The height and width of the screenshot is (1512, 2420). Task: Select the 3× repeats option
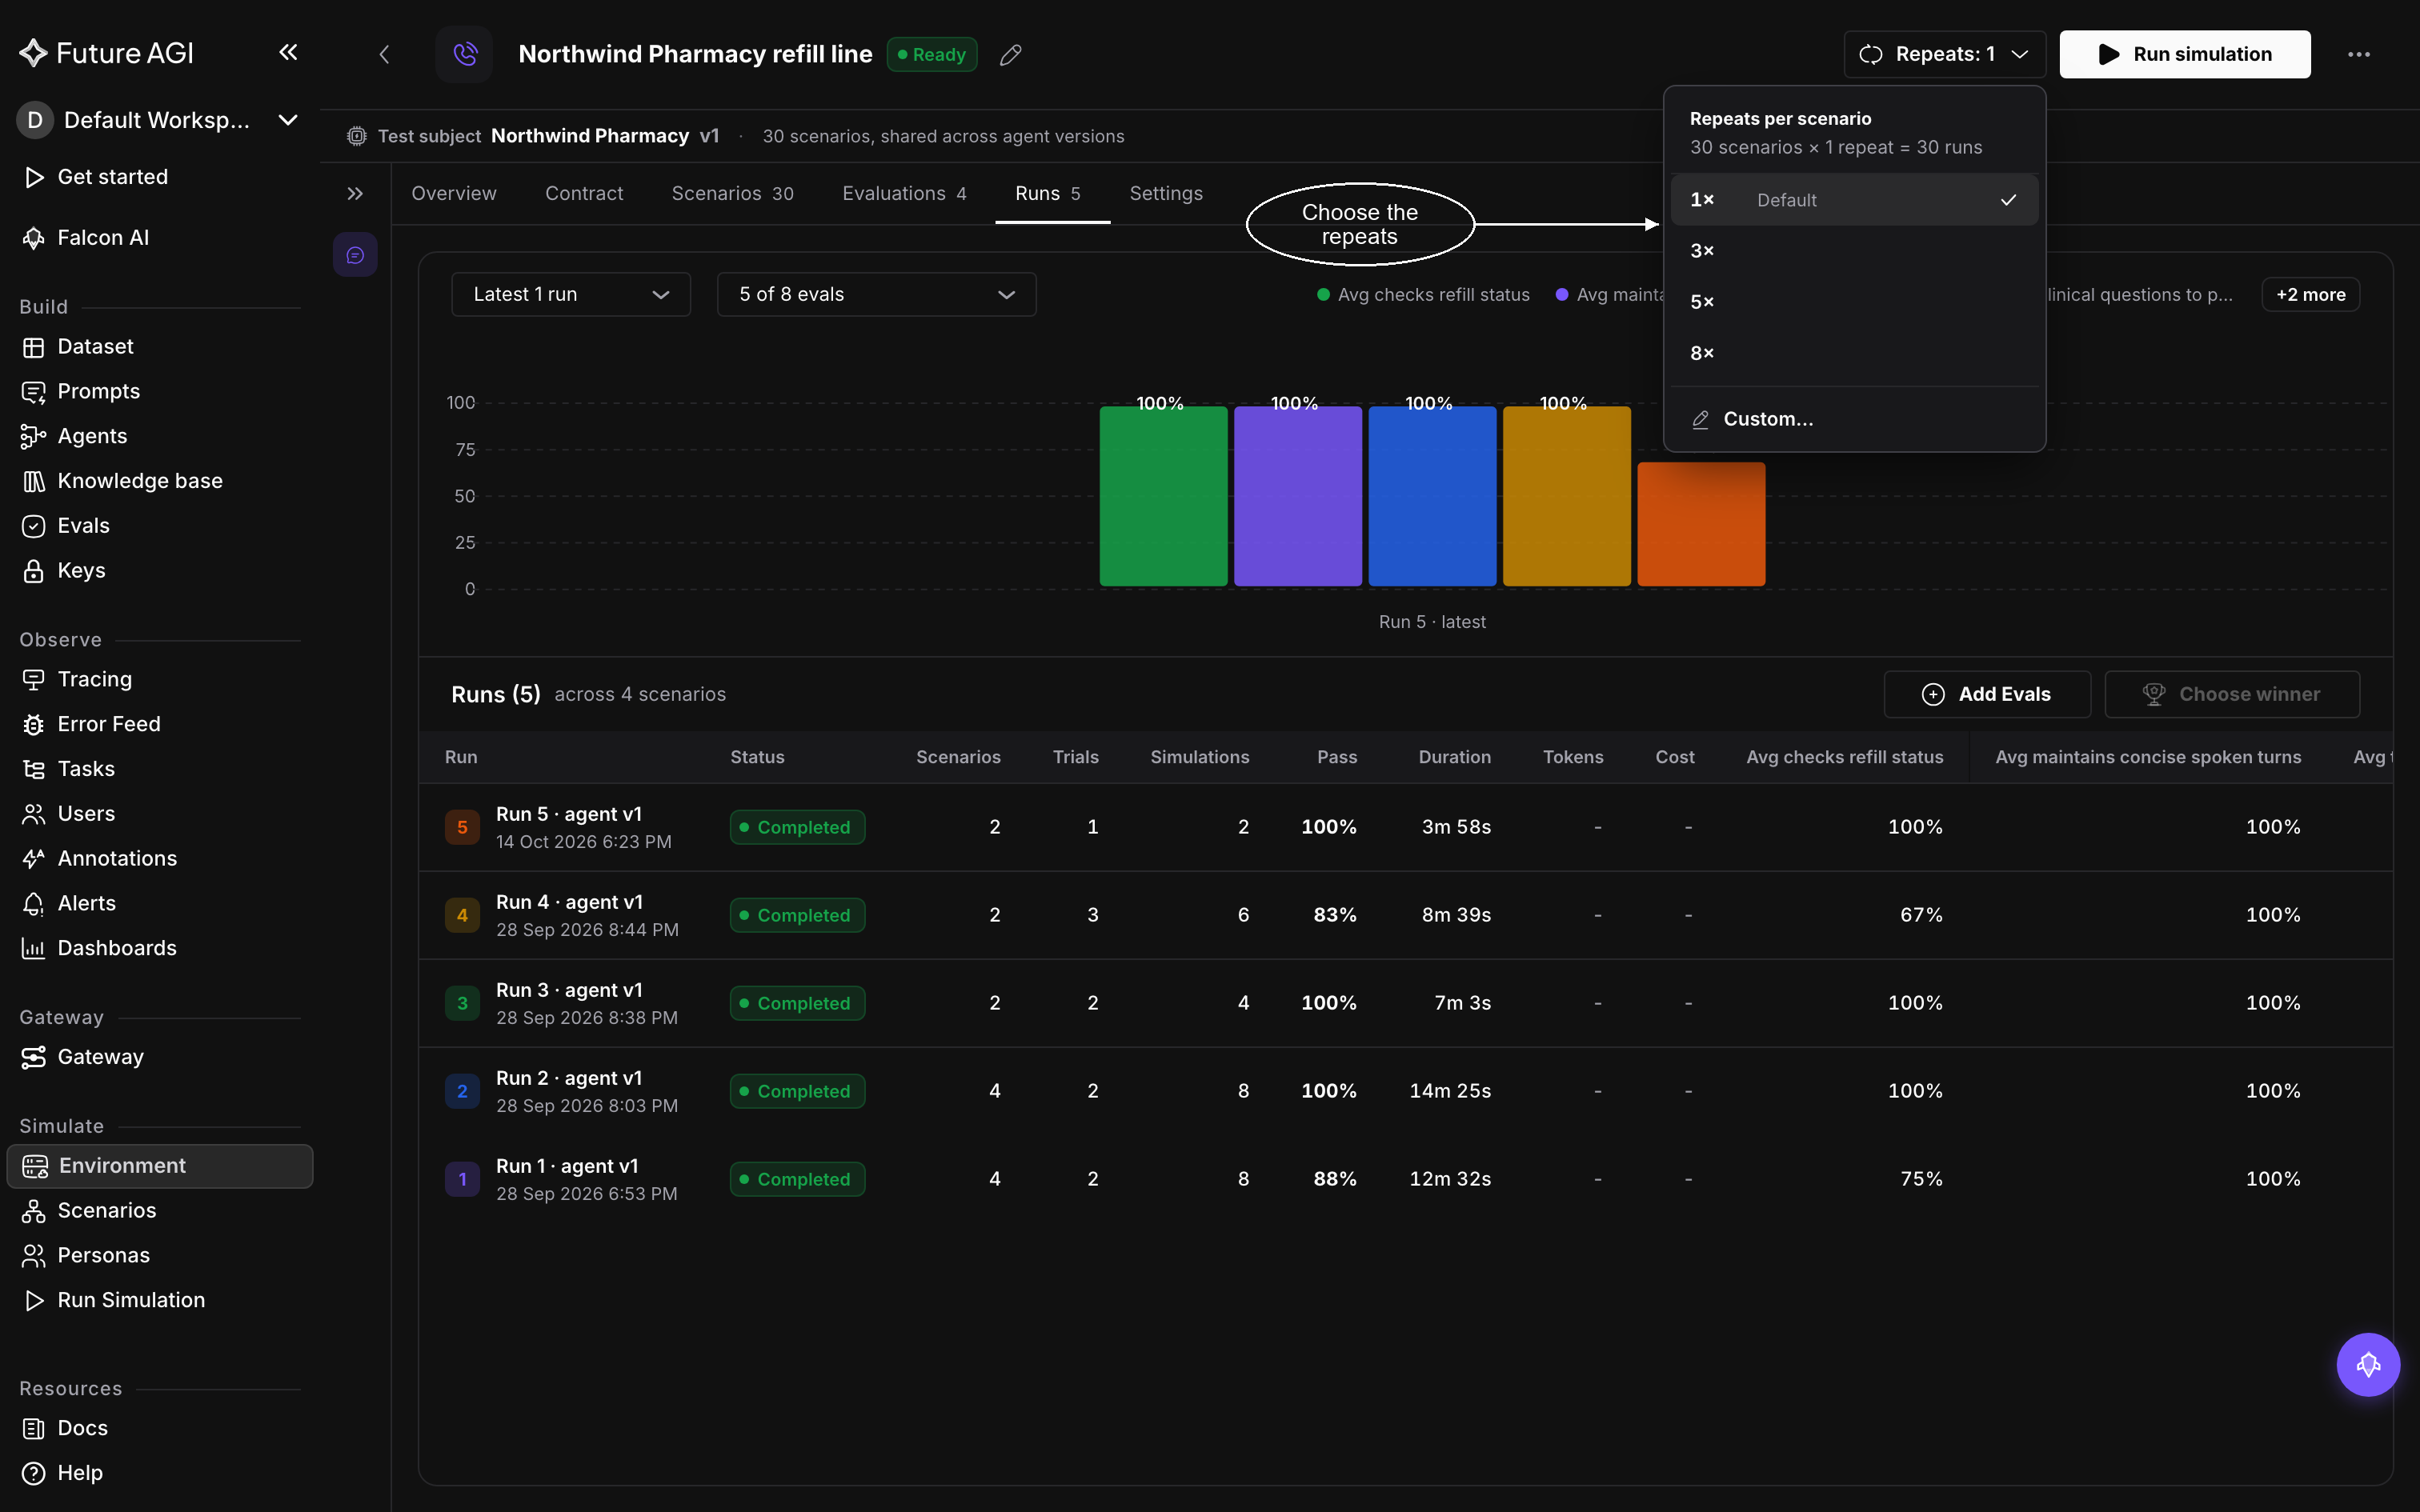[1854, 251]
